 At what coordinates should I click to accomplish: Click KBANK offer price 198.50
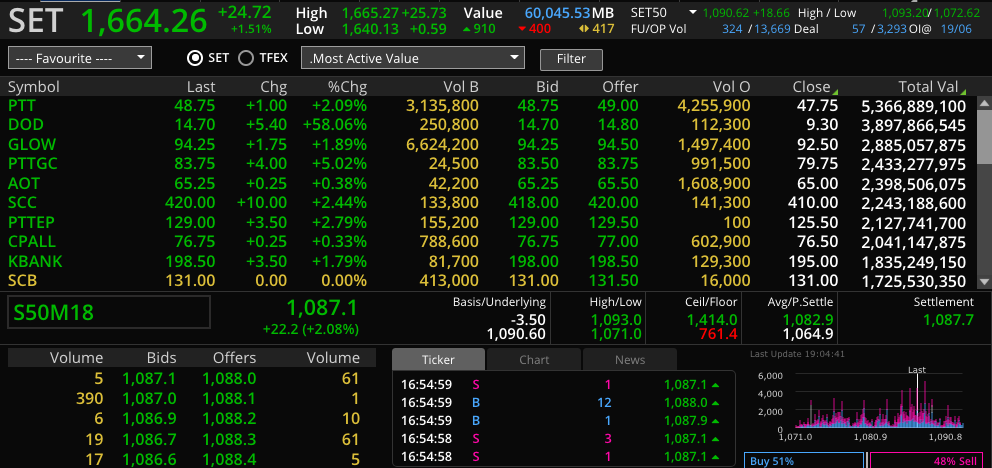(x=612, y=262)
